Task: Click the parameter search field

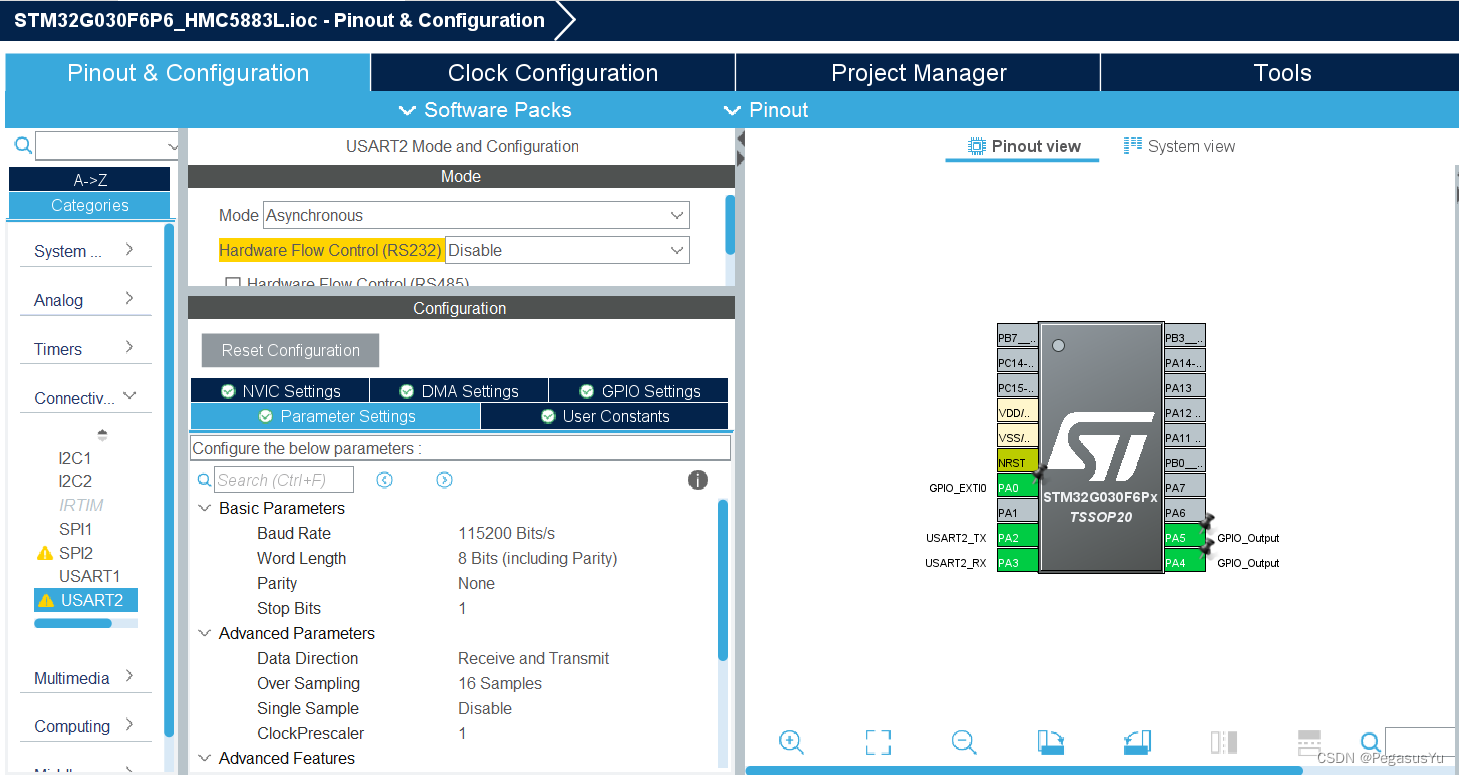Action: click(284, 480)
